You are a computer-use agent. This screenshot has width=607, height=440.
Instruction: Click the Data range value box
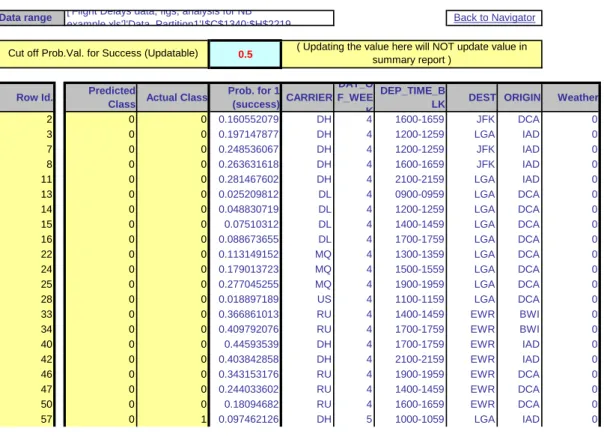point(199,18)
